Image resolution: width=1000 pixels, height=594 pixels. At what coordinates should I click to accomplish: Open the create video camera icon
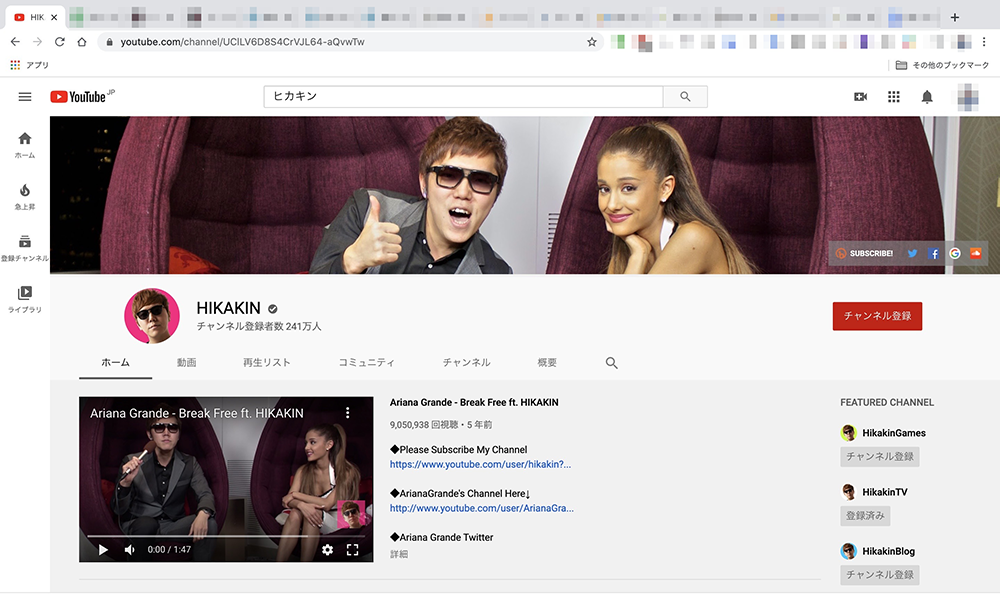click(x=860, y=96)
